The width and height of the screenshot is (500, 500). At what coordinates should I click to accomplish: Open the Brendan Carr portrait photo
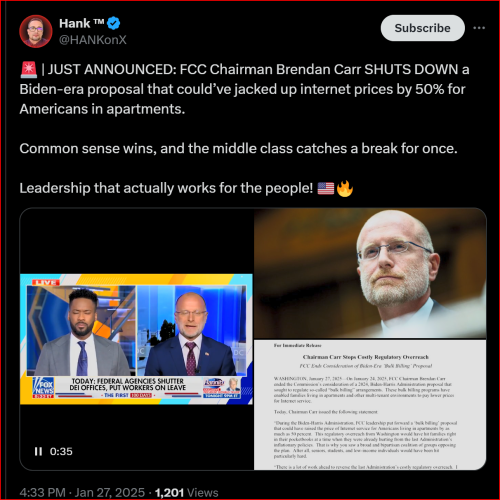tap(370, 273)
